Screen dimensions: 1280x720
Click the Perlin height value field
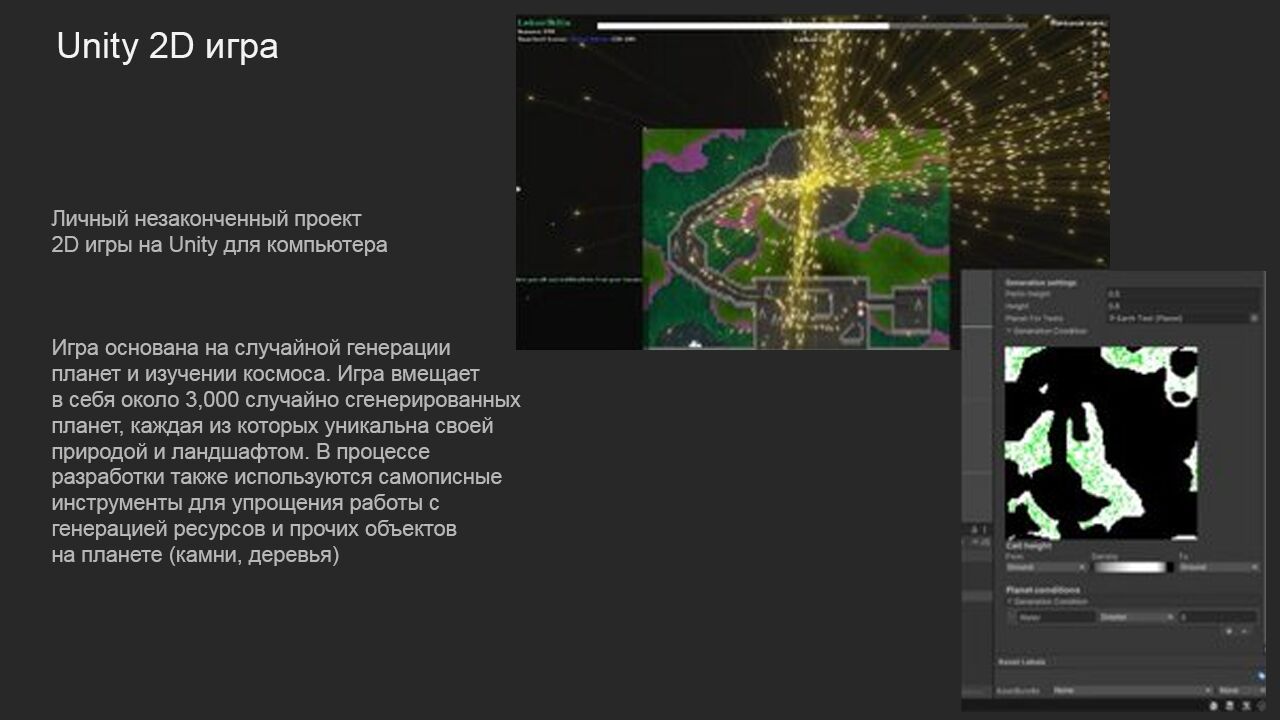pos(1182,294)
